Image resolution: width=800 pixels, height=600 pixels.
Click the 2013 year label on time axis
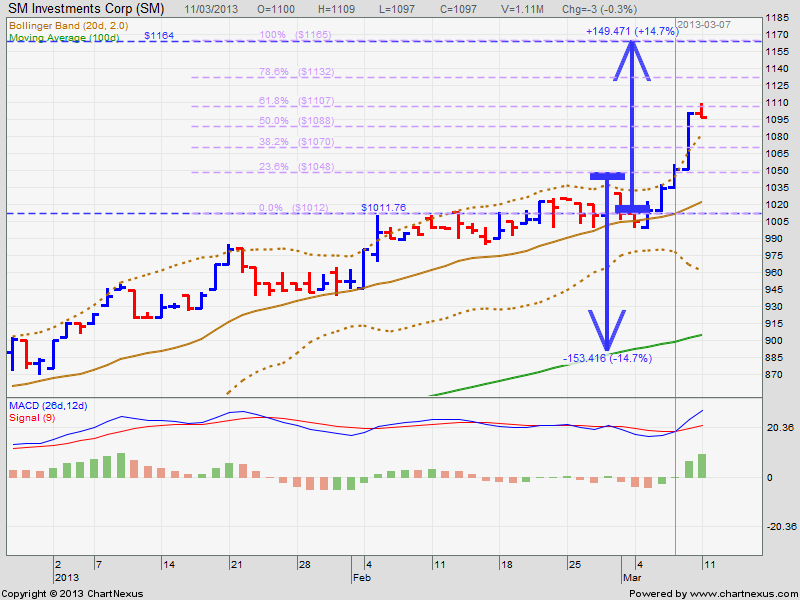[x=67, y=578]
